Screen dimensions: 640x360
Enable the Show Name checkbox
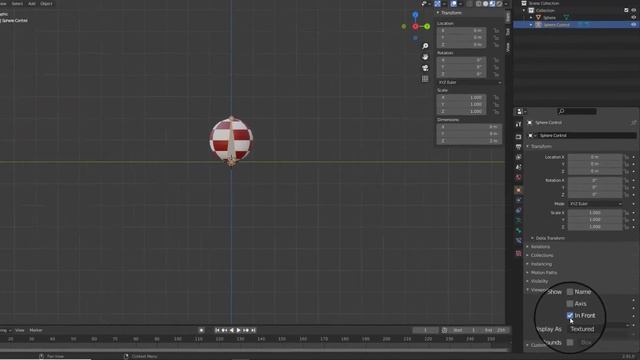570,292
